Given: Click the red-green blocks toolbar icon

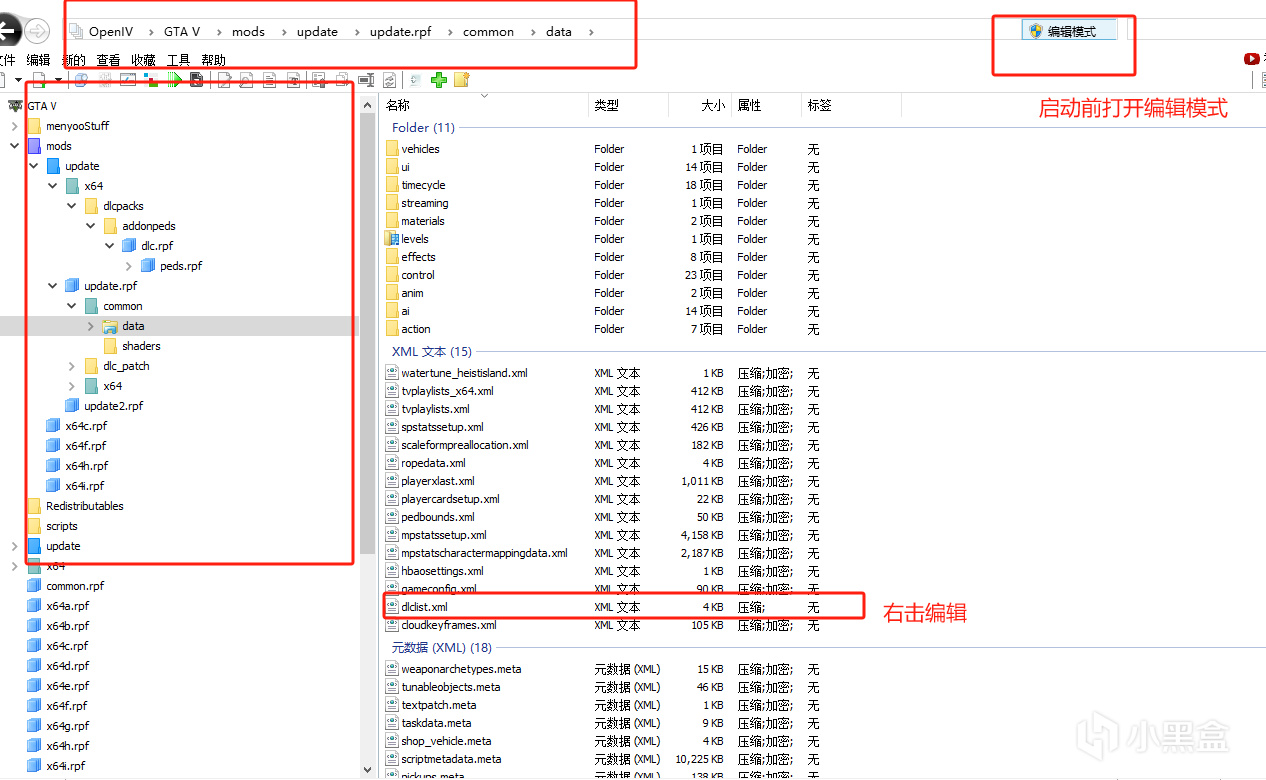Looking at the screenshot, I should [x=152, y=79].
